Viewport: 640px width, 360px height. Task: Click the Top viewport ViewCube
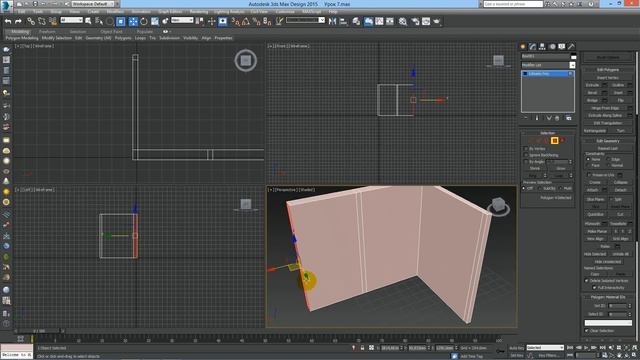click(x=245, y=60)
